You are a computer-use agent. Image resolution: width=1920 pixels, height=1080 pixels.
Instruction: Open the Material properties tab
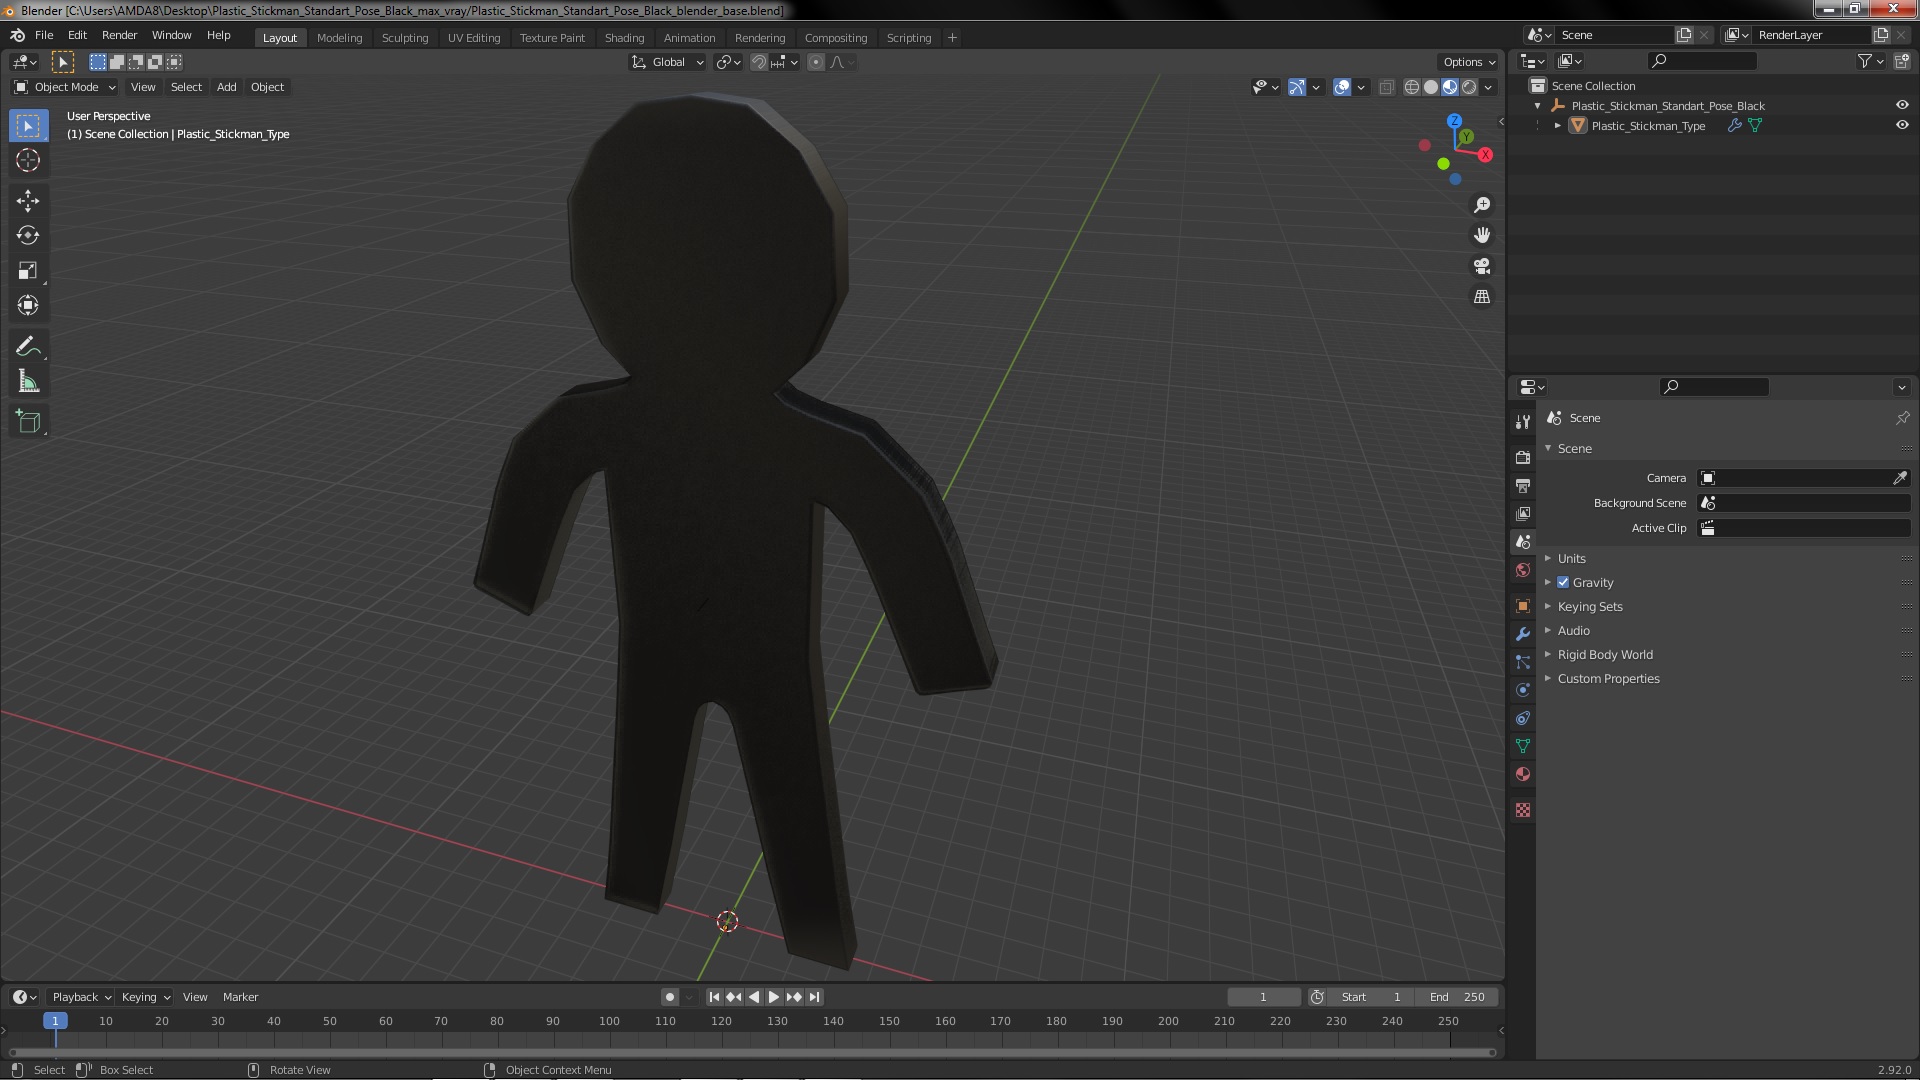(x=1523, y=774)
